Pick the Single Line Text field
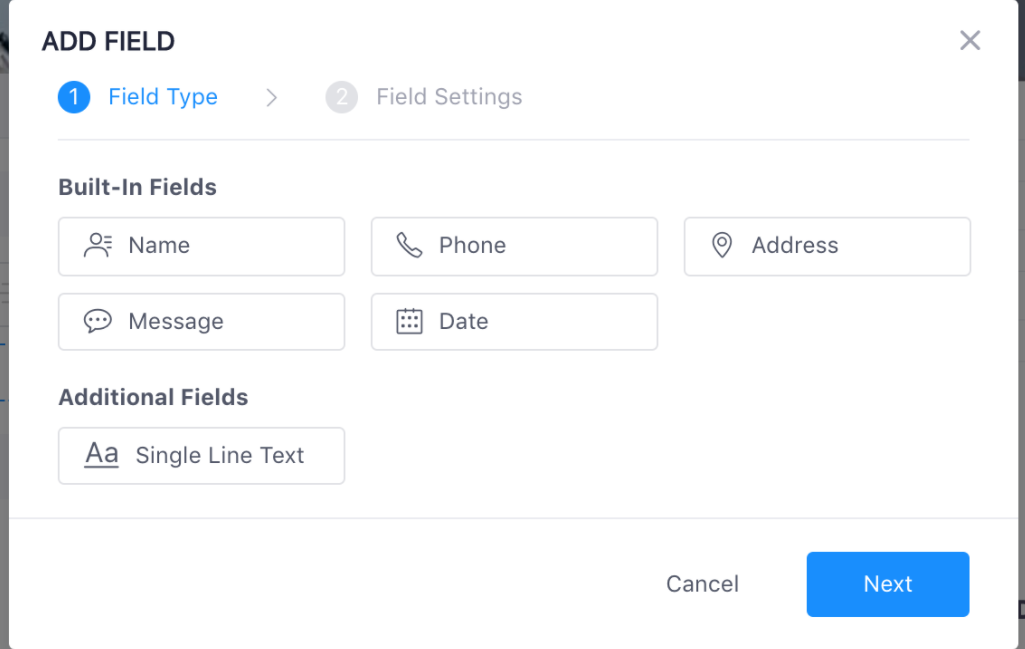The width and height of the screenshot is (1025, 649). pyautogui.click(x=201, y=456)
